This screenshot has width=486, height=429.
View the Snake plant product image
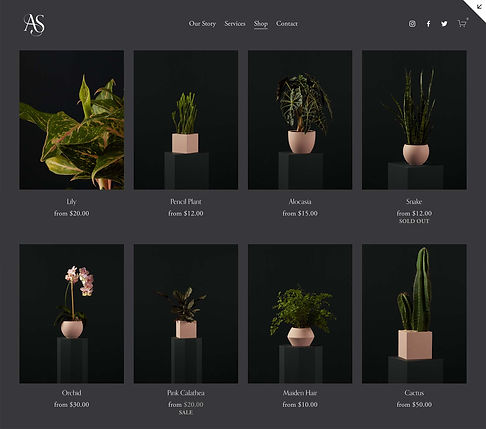click(x=414, y=120)
